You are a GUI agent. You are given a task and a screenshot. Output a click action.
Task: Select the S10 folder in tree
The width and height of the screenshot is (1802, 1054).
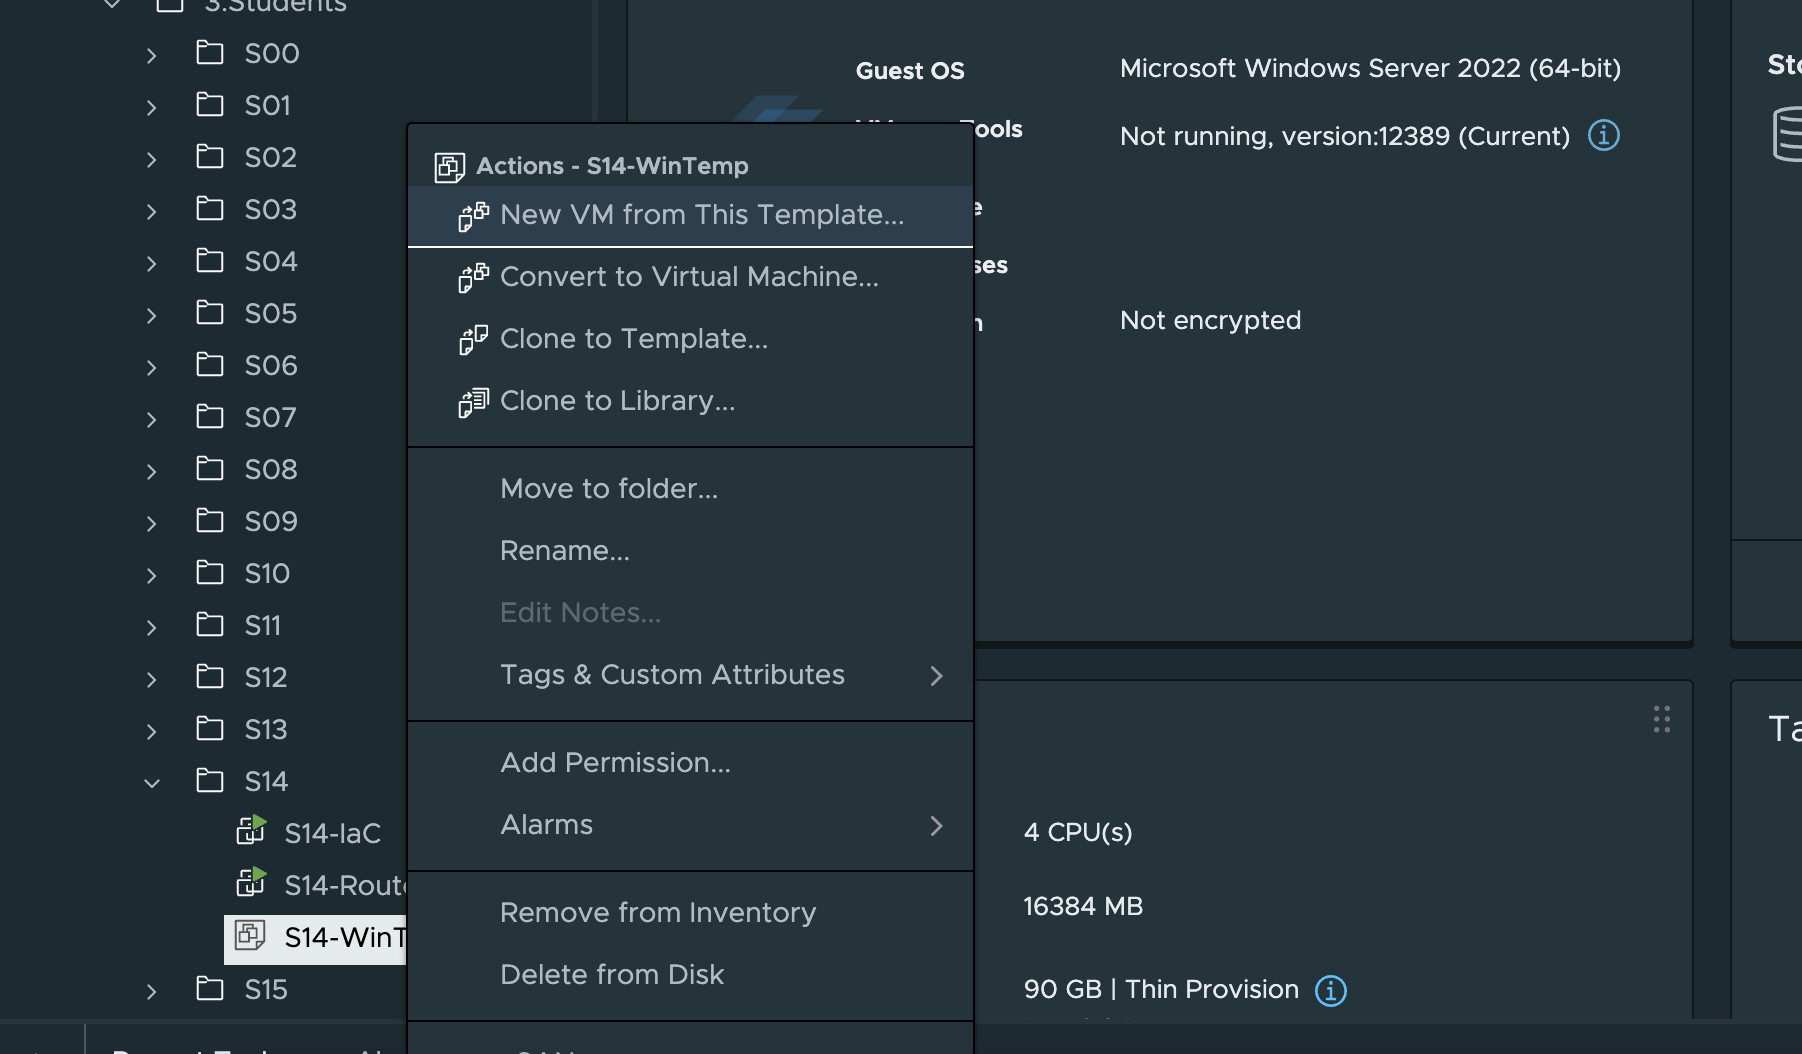click(267, 573)
